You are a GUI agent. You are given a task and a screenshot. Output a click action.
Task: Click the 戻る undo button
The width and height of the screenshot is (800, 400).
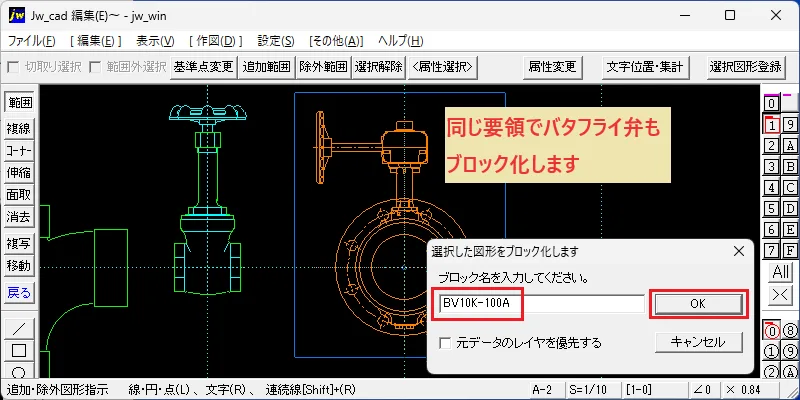(19, 293)
